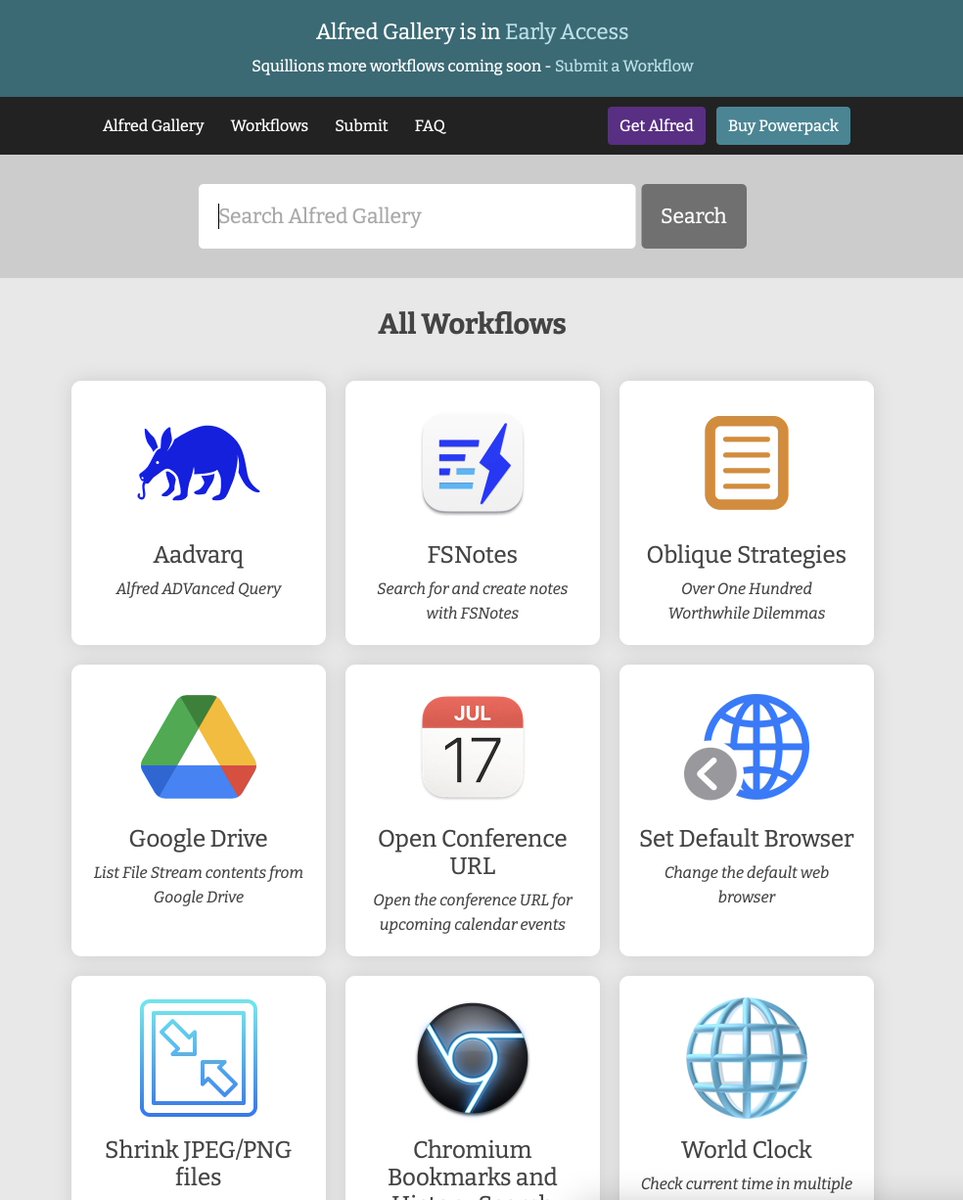Click the Early Access link in banner

(x=567, y=32)
